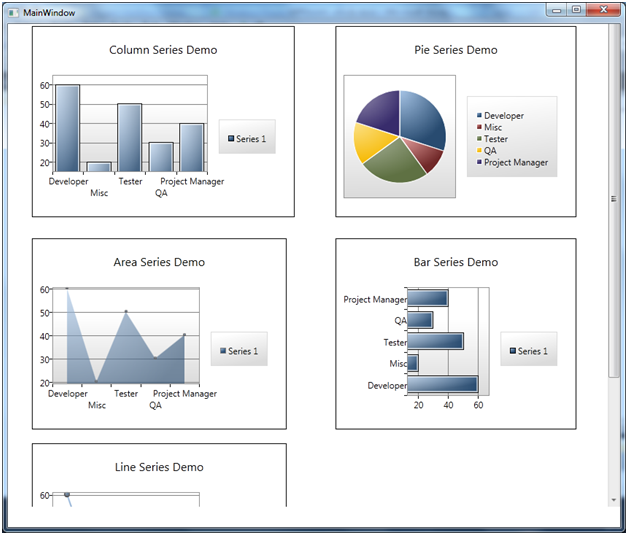Click the Misc axis label under Column chart

[99, 193]
